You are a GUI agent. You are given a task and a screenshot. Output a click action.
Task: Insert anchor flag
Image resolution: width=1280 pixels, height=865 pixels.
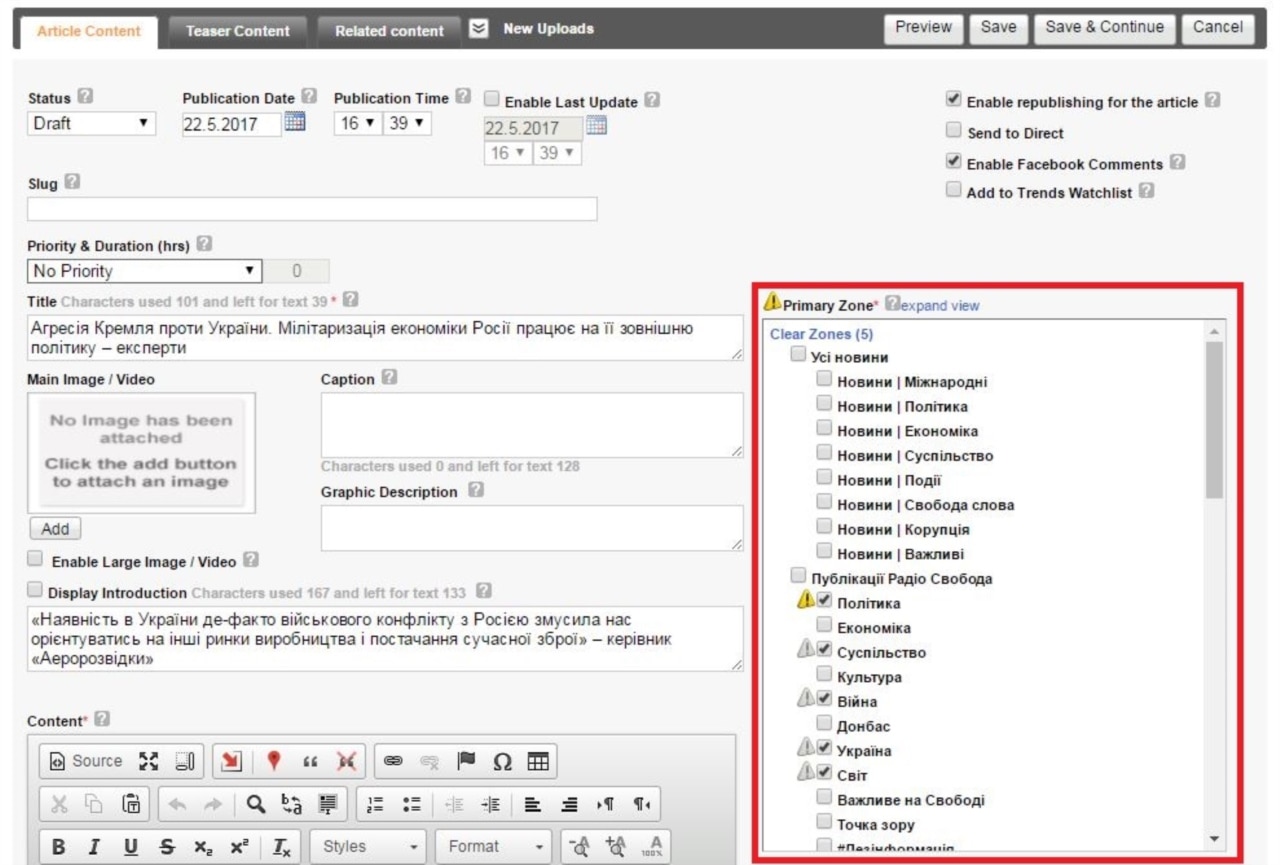[x=466, y=761]
